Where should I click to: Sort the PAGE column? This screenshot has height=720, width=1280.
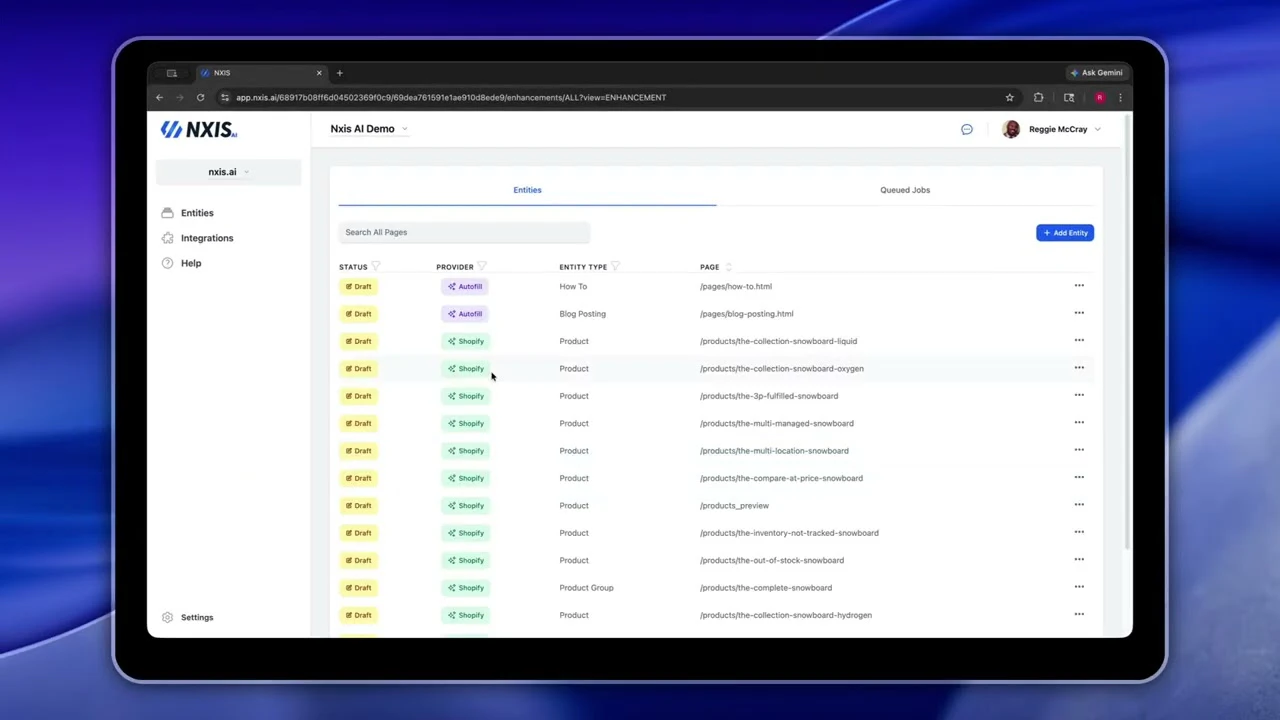[x=728, y=267]
